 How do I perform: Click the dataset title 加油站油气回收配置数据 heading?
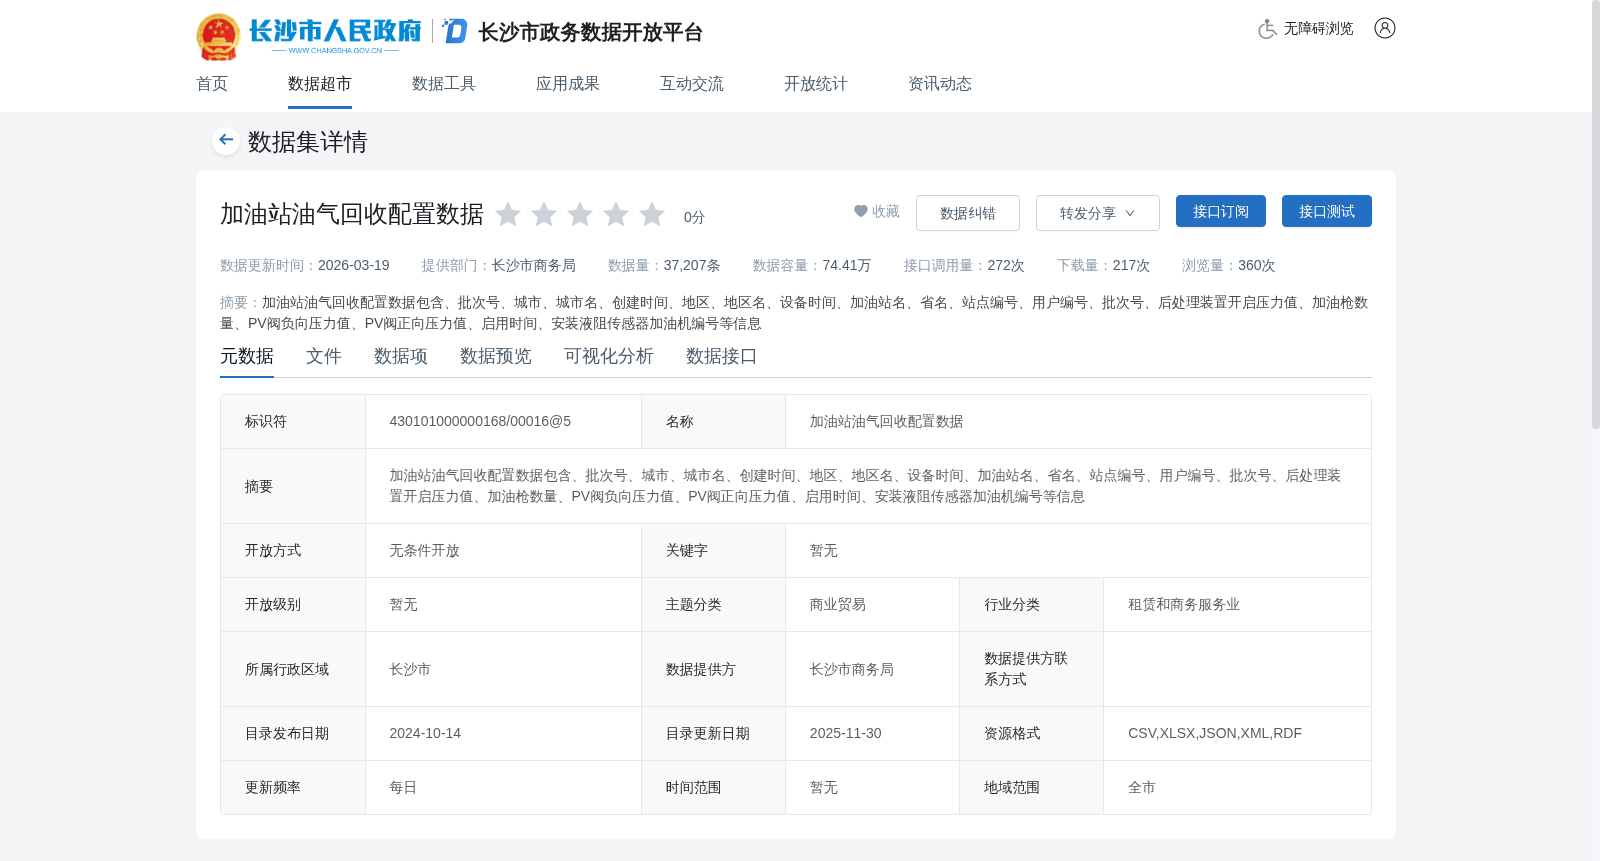pyautogui.click(x=352, y=214)
